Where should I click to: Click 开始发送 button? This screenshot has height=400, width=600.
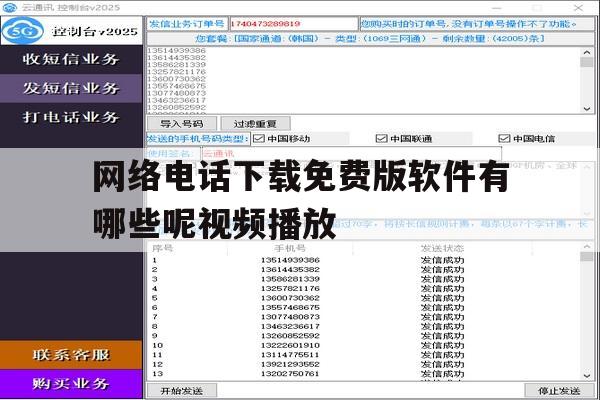pyautogui.click(x=182, y=391)
